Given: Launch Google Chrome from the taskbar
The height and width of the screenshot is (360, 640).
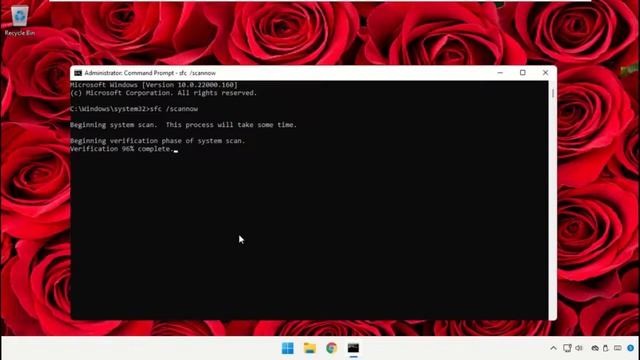Looking at the screenshot, I should click(x=331, y=348).
